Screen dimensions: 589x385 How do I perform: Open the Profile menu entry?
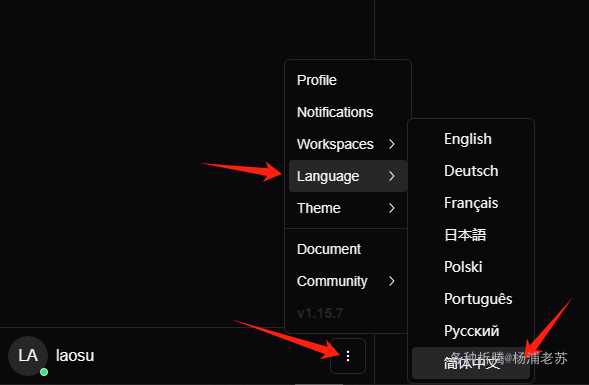click(348, 80)
